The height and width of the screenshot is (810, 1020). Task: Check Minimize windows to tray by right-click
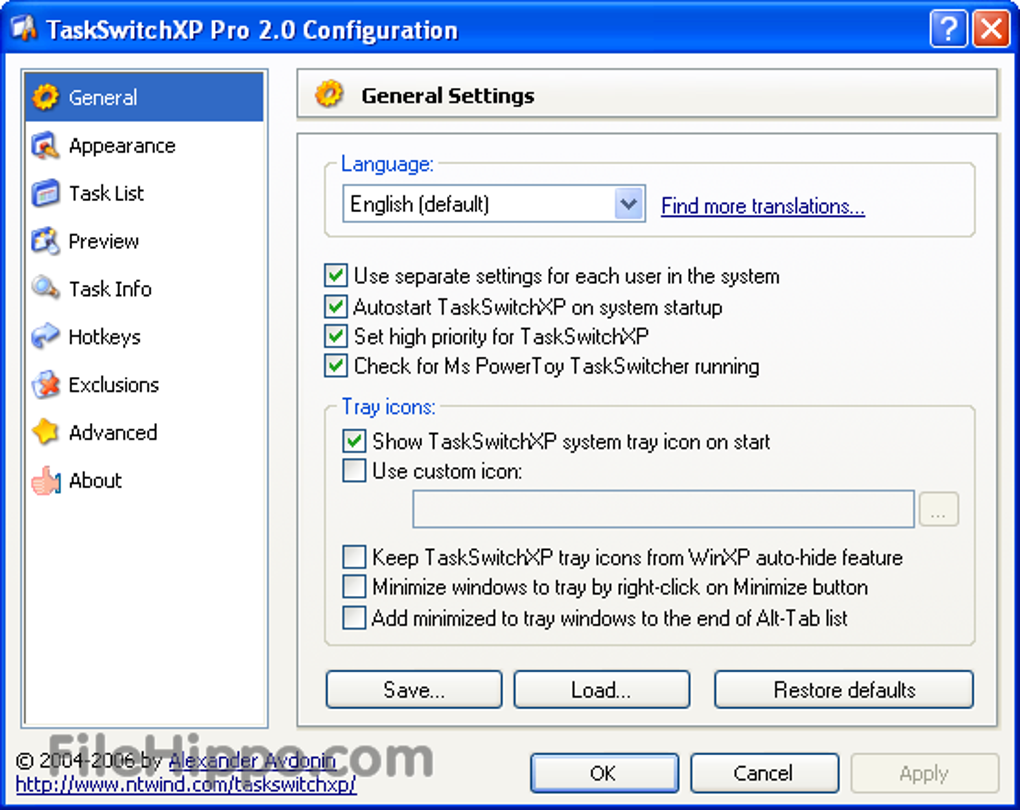(354, 587)
